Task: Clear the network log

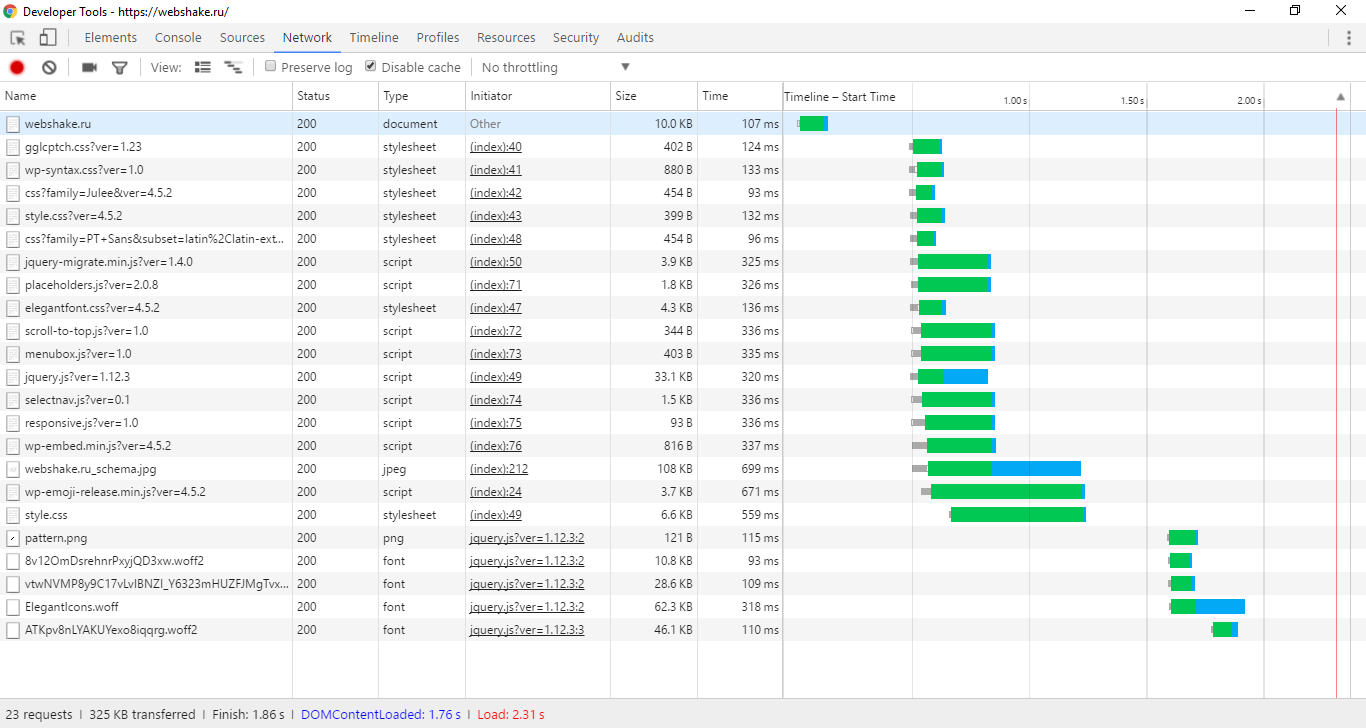Action: tap(49, 67)
